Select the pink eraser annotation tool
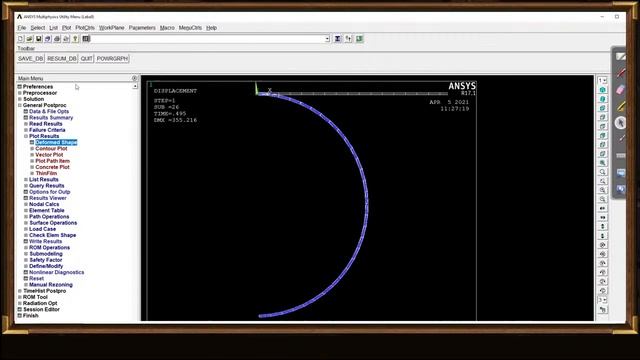The width and height of the screenshot is (640, 360). (x=620, y=89)
